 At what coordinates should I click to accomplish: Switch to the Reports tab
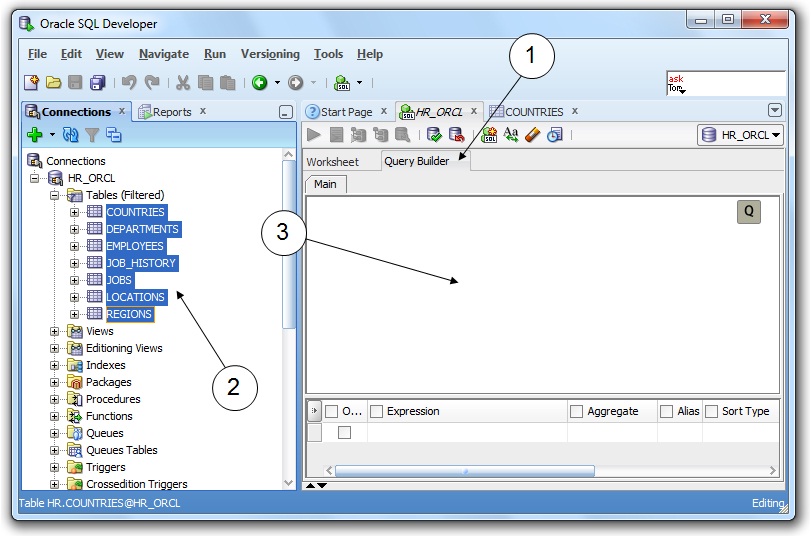(172, 112)
